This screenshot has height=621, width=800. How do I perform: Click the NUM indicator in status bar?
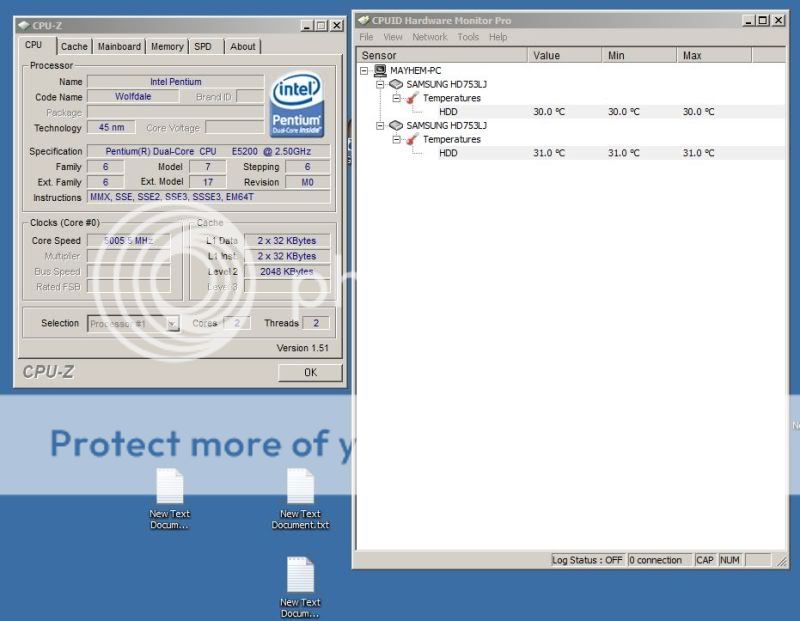point(730,560)
